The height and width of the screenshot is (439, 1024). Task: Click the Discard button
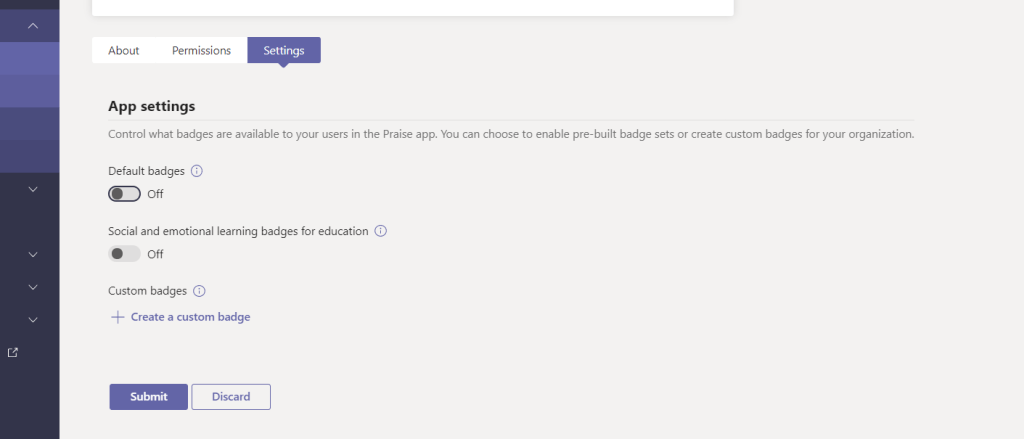[x=231, y=397]
